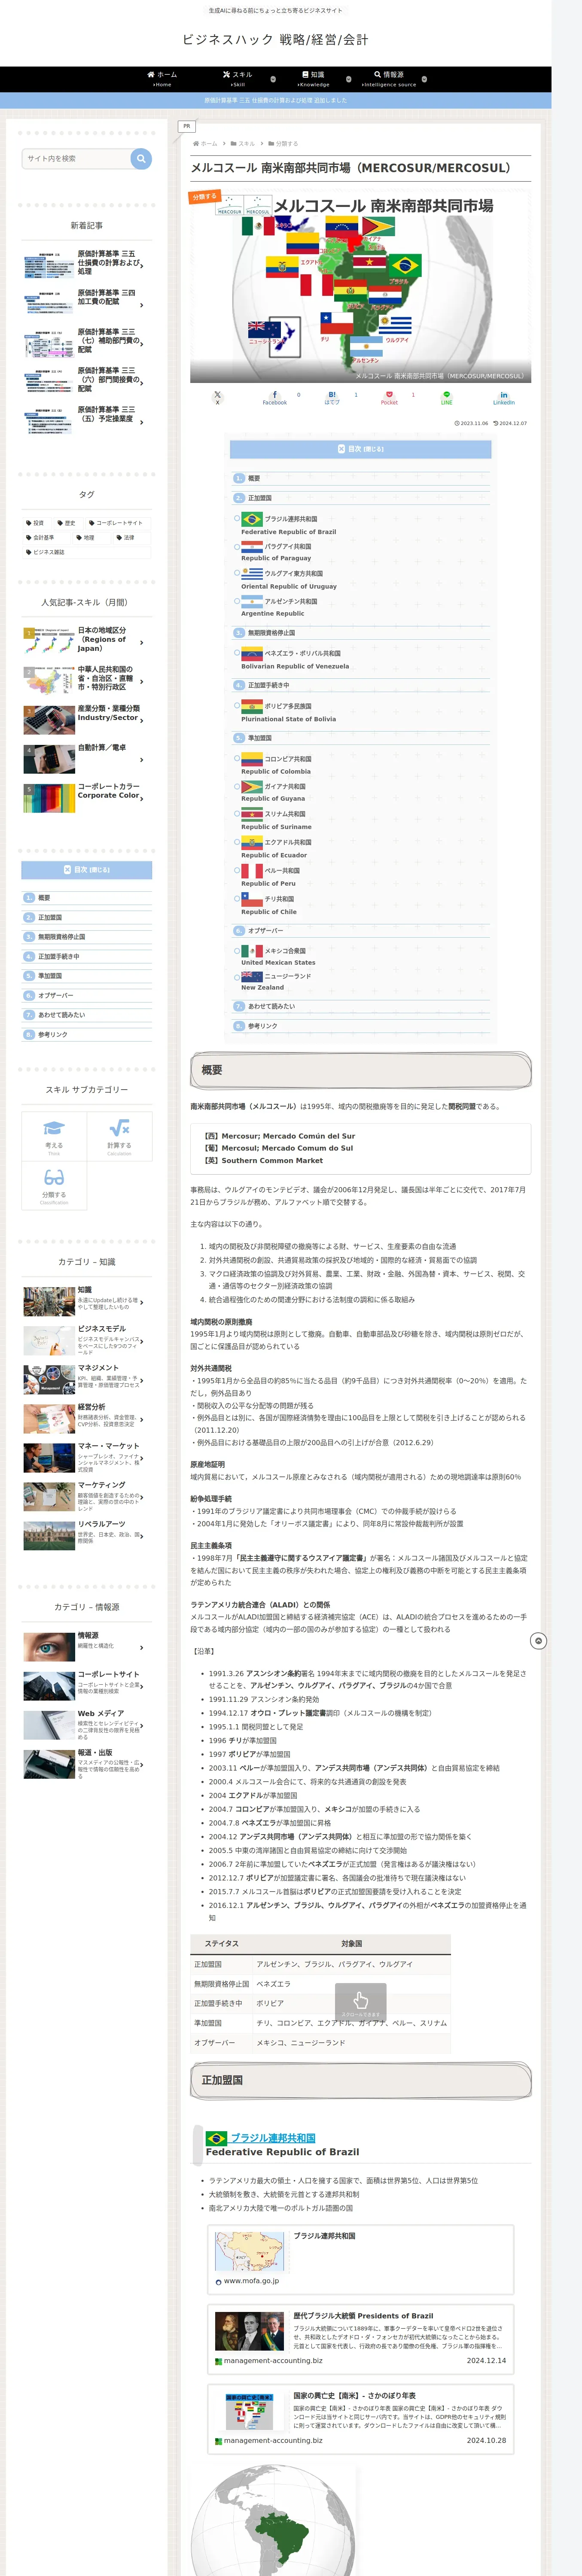Open the 日本の地域区分 popular article thumbnail
Screen dimensions: 582x2576
(x=49, y=640)
